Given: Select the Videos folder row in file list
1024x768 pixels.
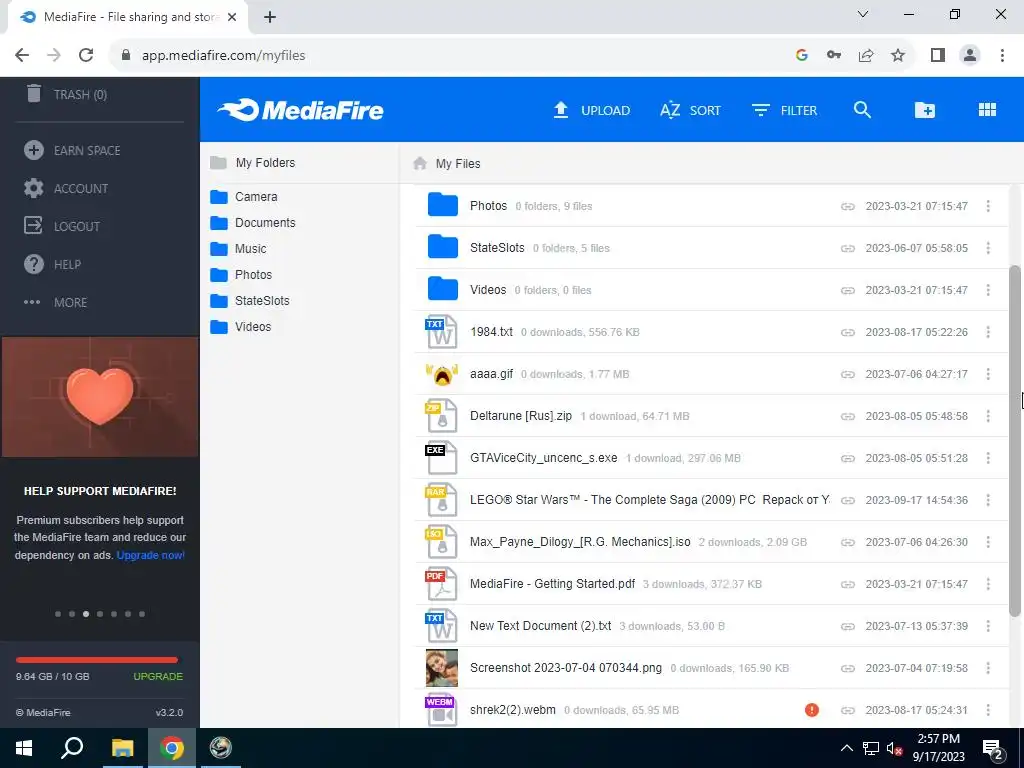Looking at the screenshot, I should [x=711, y=290].
